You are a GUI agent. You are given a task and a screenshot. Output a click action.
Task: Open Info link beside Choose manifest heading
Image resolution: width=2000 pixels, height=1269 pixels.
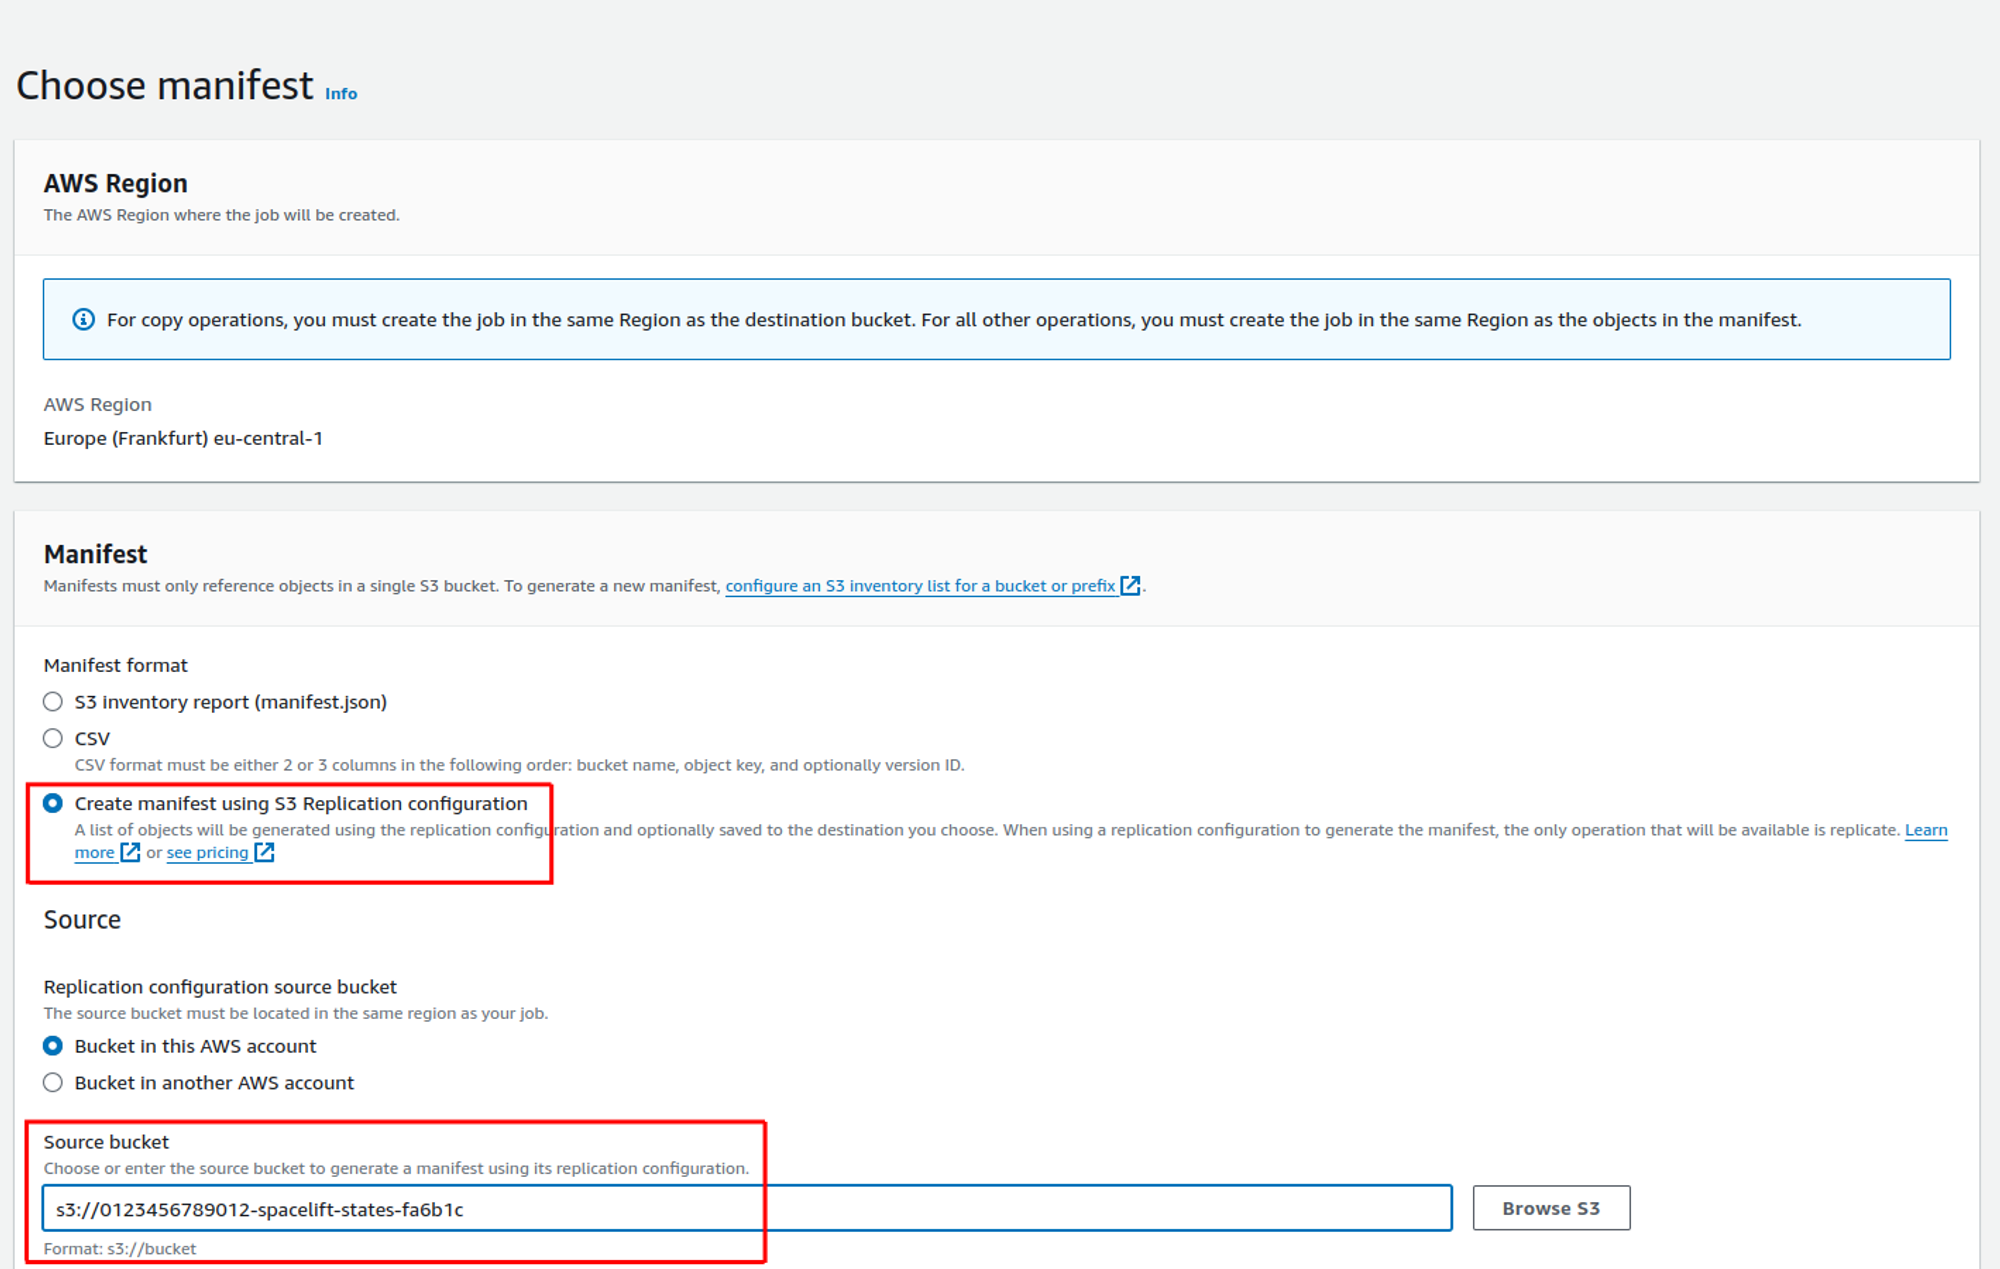coord(340,94)
